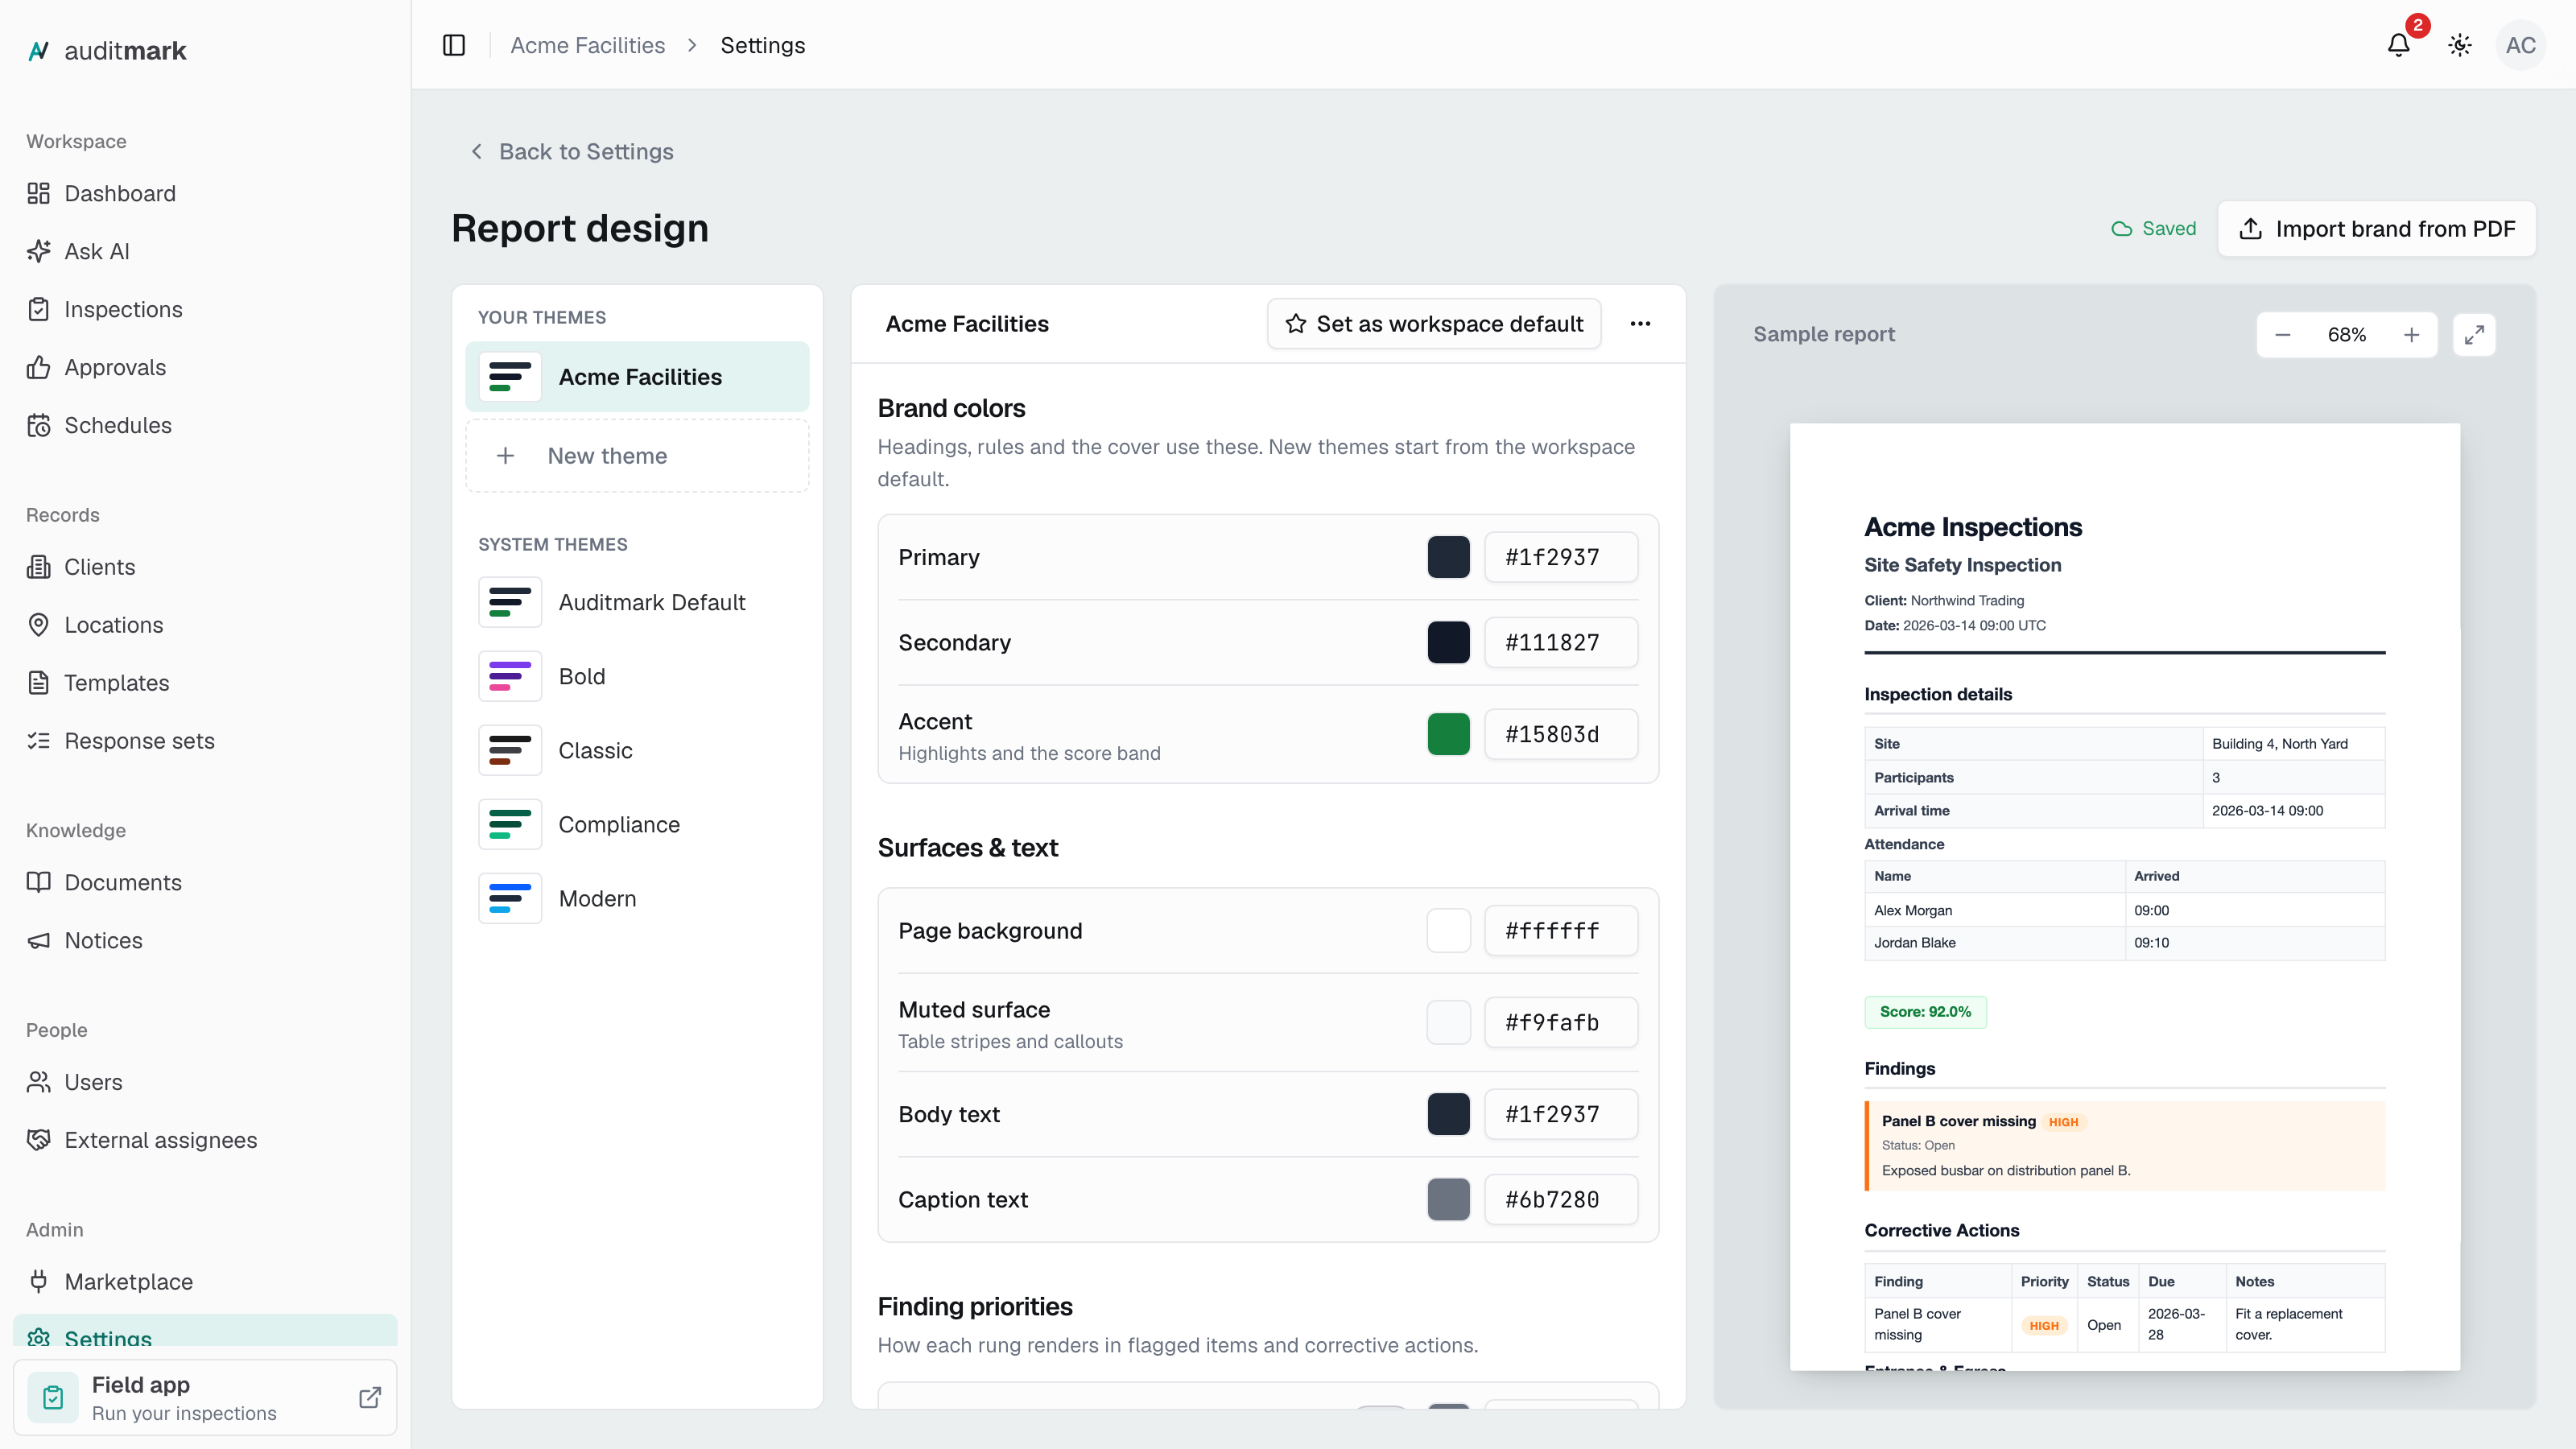Screen dimensions: 2576x1449
Task: Open external link icon on Field app
Action: (x=370, y=1397)
